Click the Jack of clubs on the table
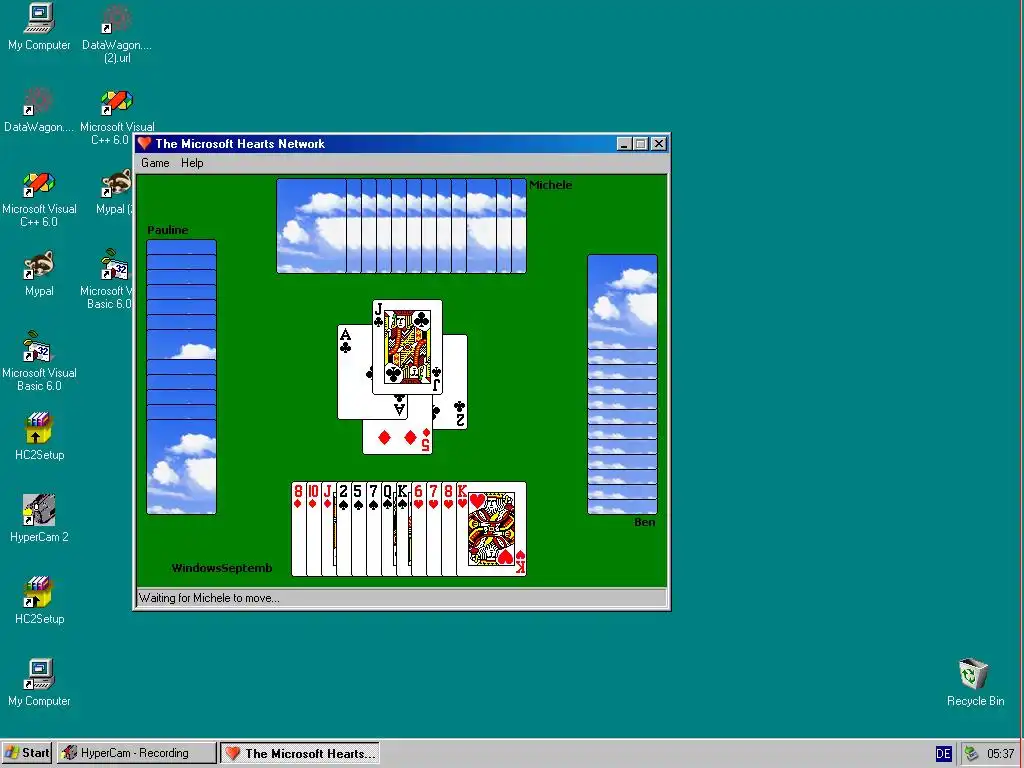1024x768 pixels. (x=407, y=347)
